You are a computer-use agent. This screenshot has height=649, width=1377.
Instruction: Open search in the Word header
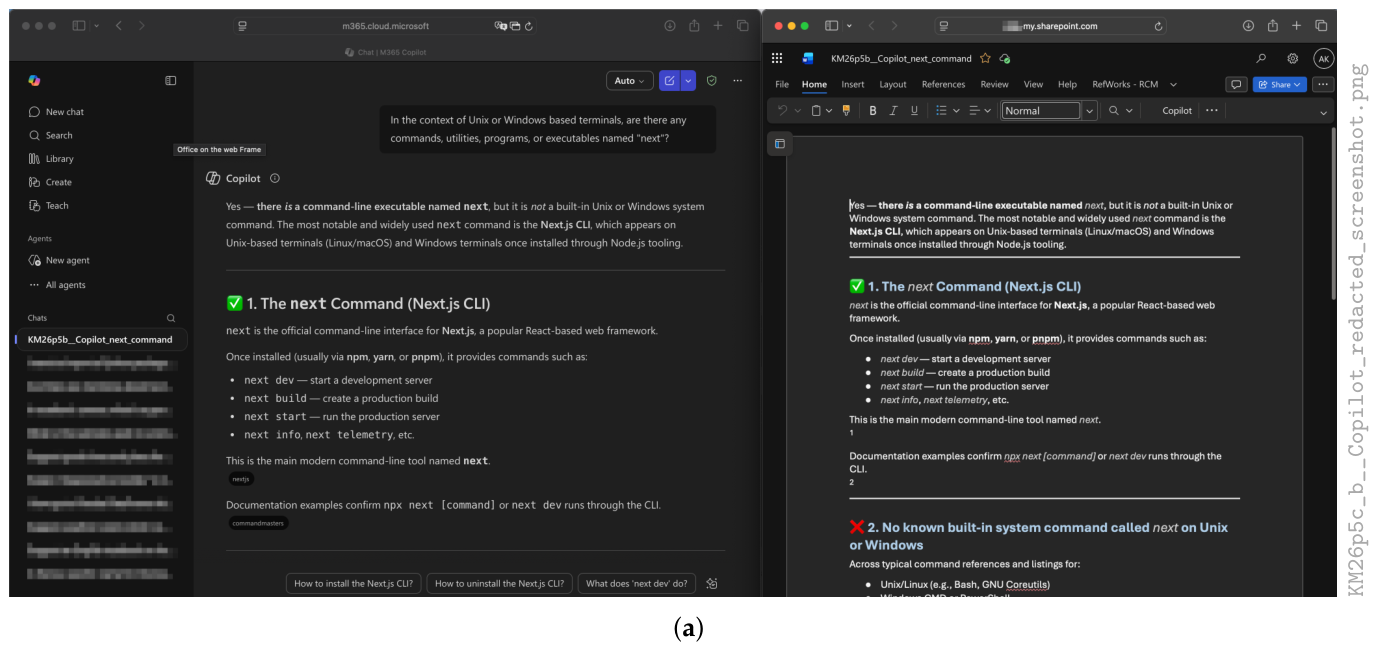[x=1262, y=58]
